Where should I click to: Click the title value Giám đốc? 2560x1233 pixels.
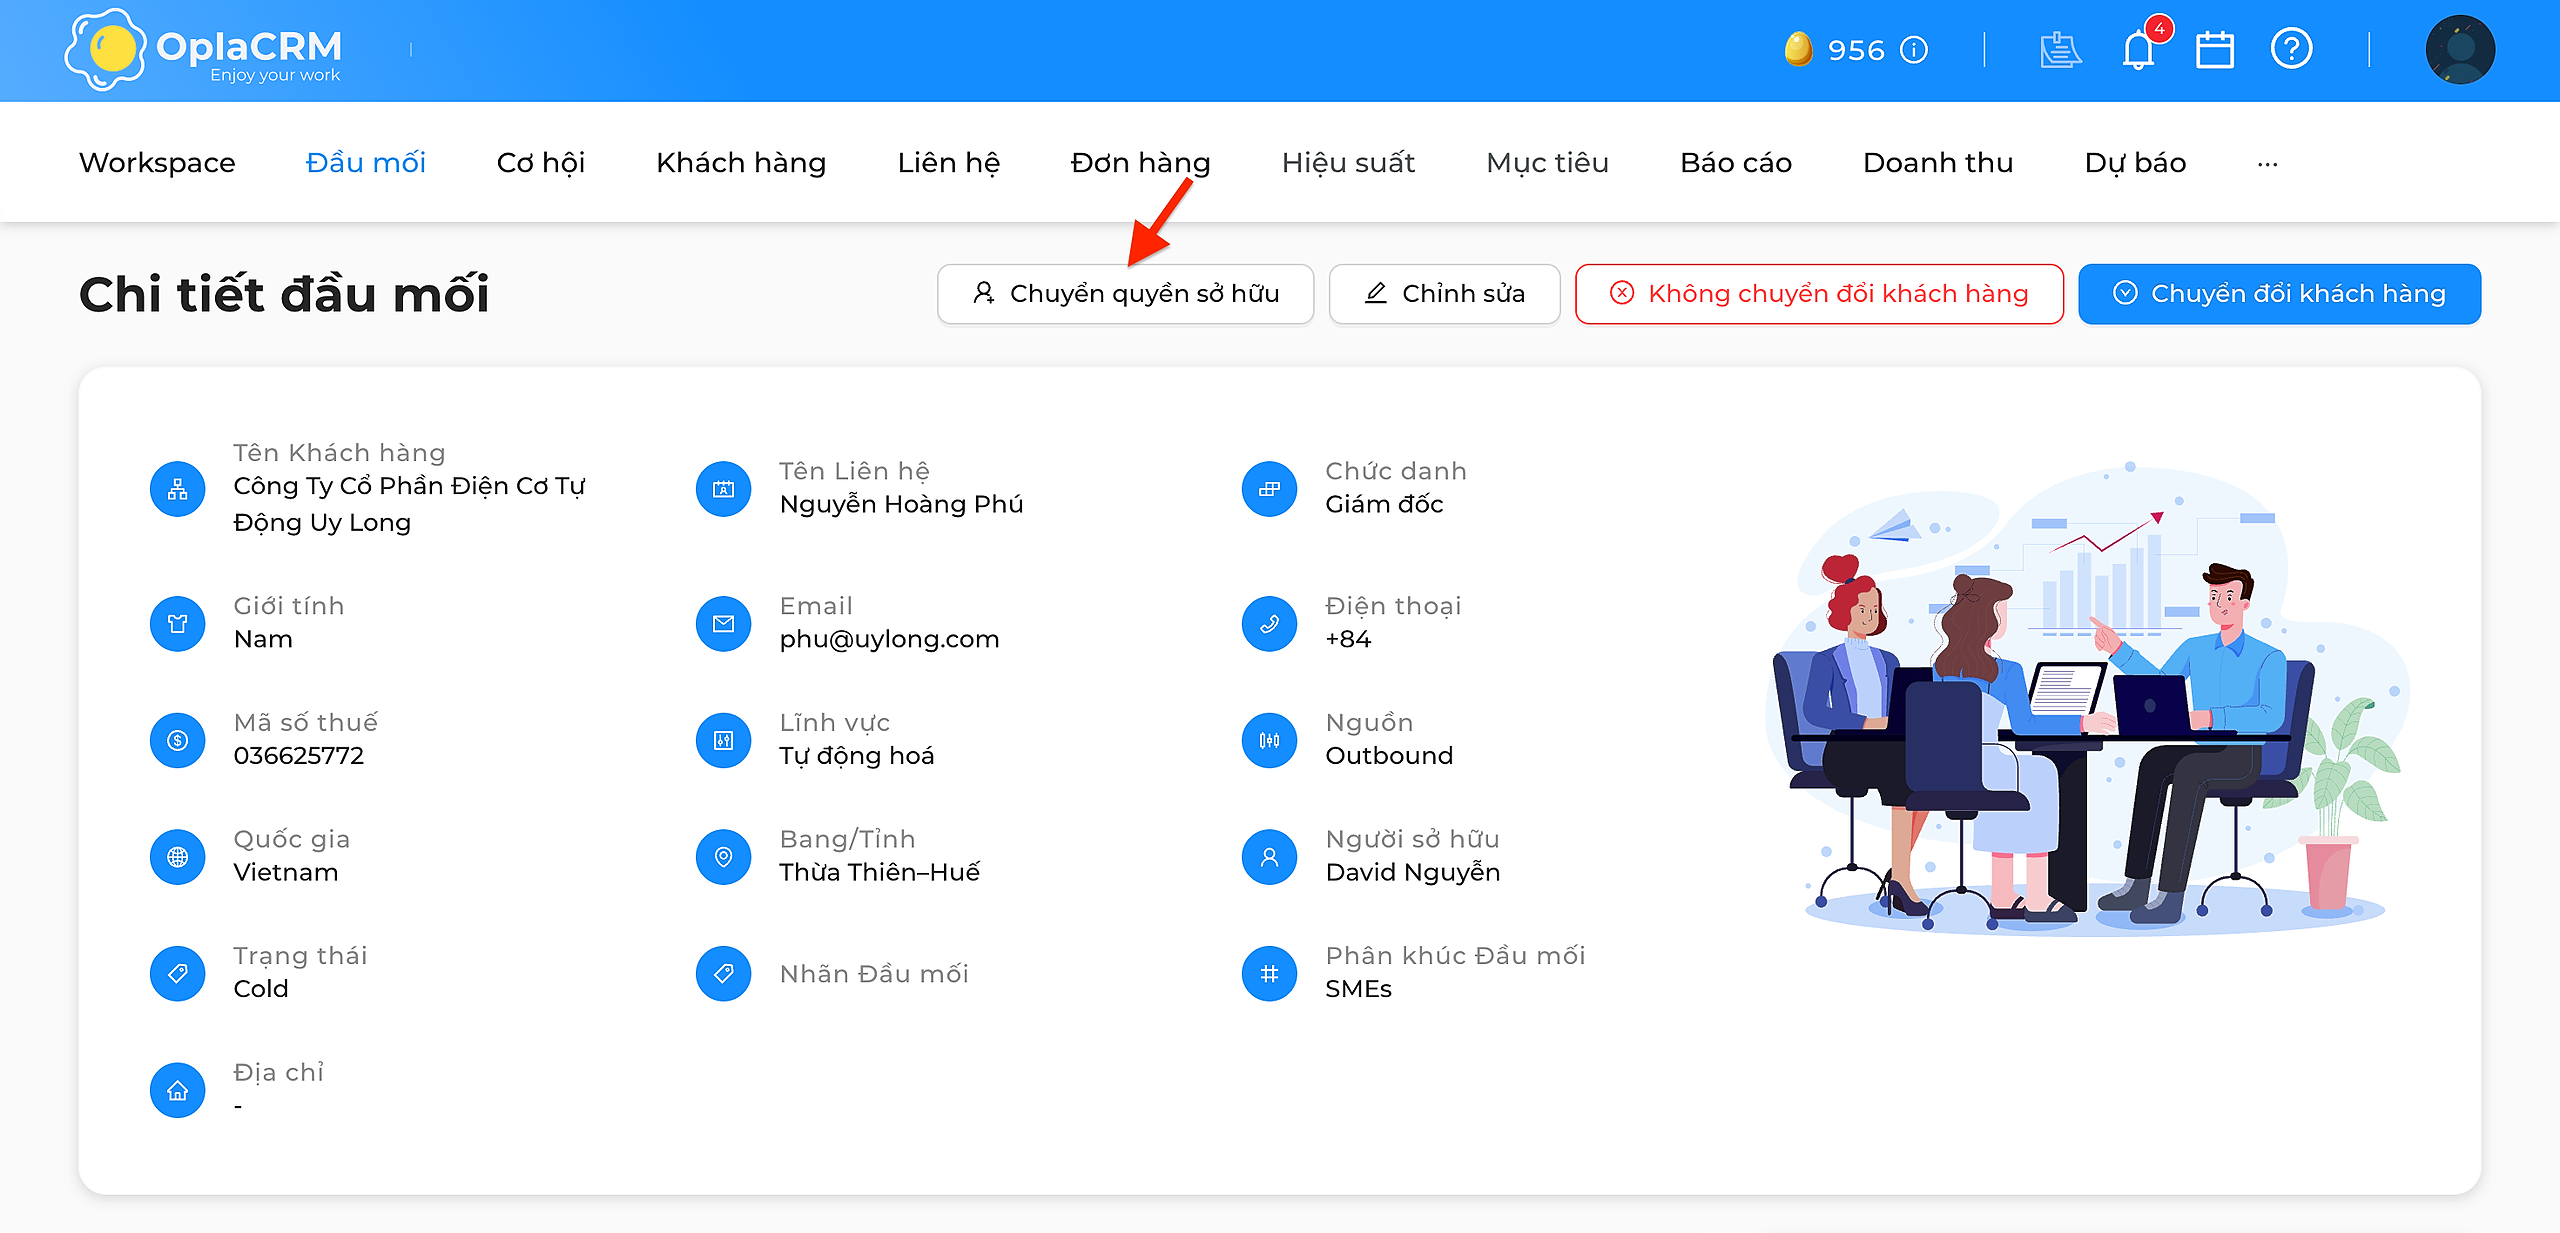tap(1384, 504)
